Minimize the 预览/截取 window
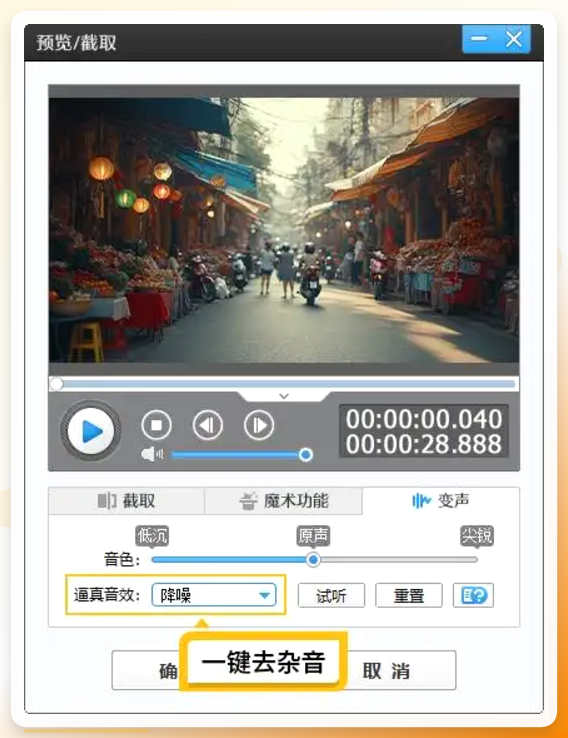568x738 pixels. tap(479, 39)
